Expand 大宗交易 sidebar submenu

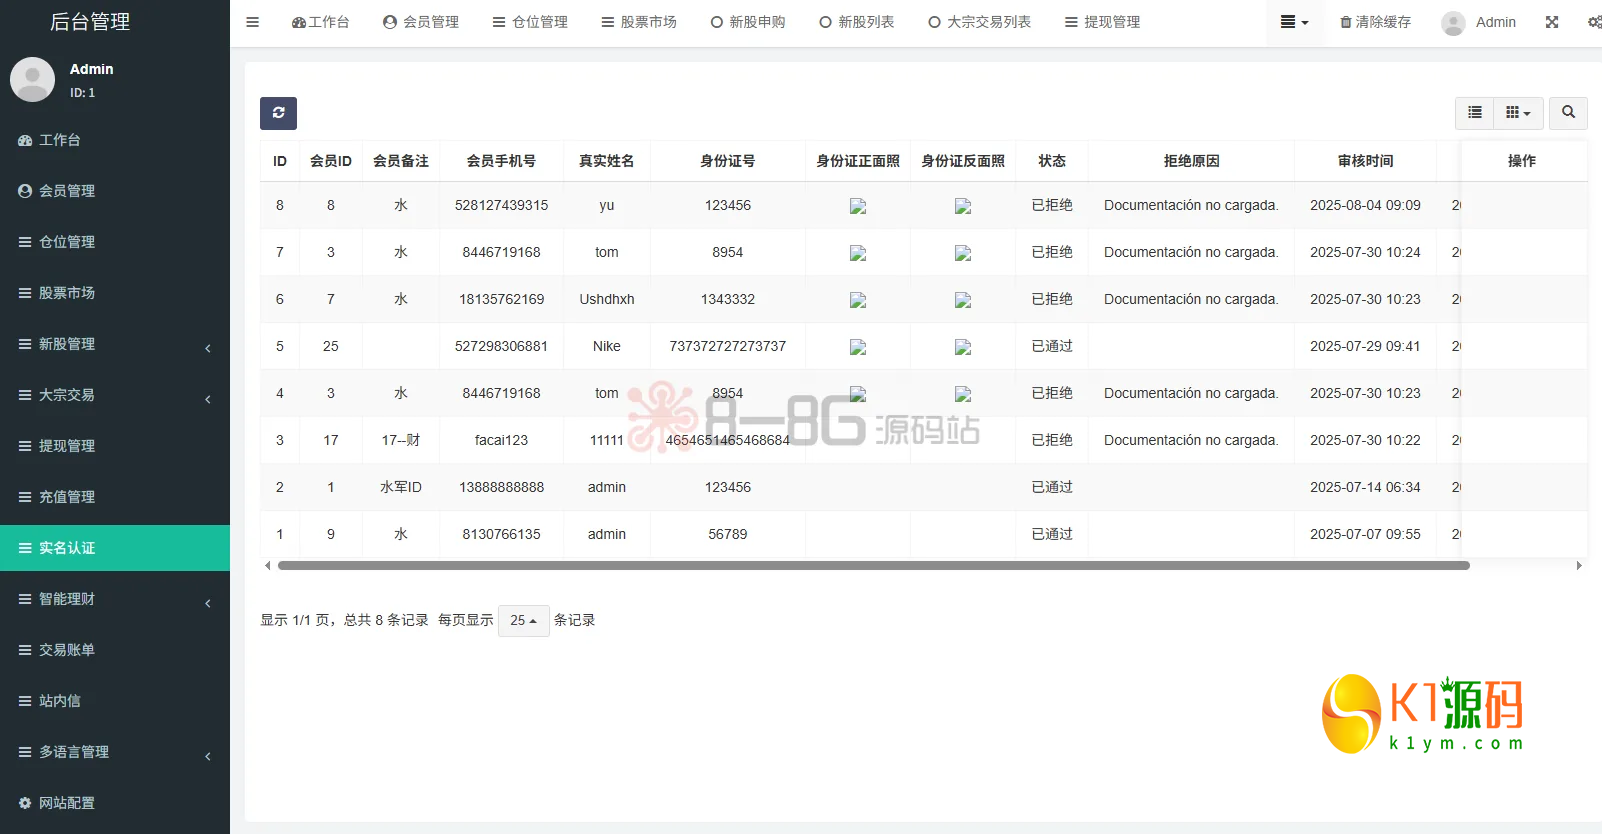point(115,395)
